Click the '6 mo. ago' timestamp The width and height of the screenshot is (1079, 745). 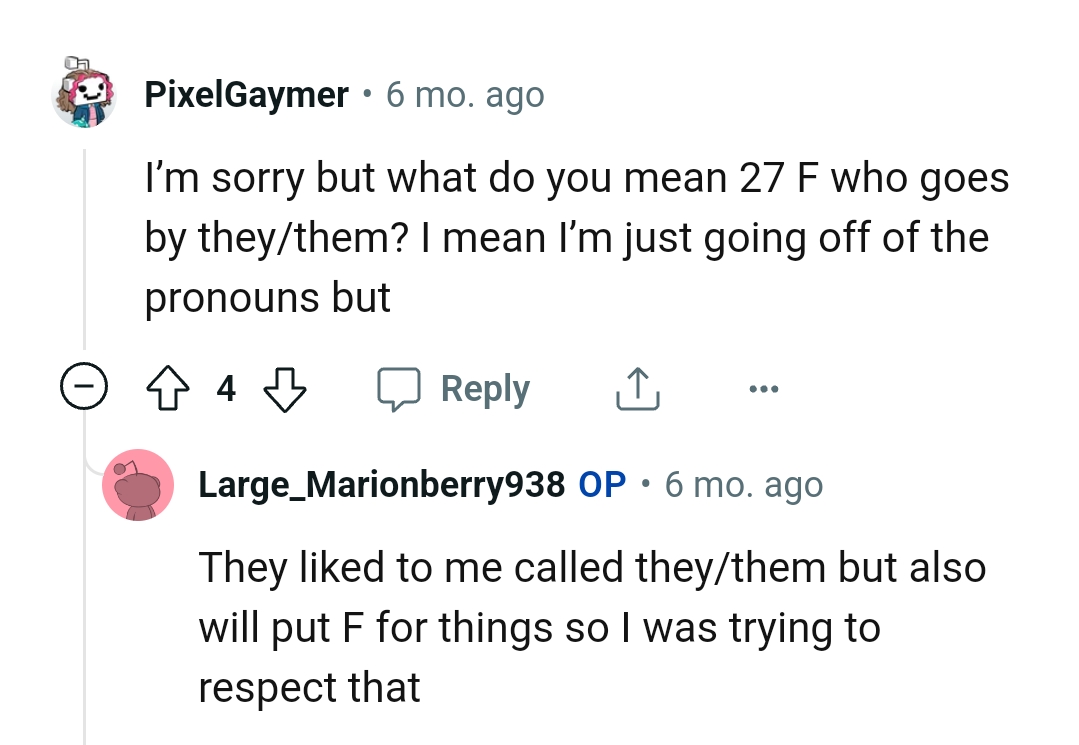466,93
